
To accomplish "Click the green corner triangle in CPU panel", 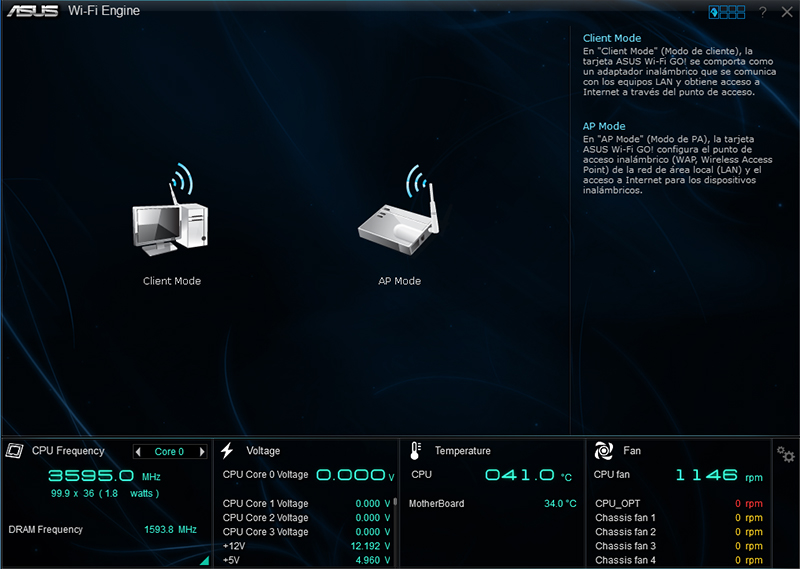I will pyautogui.click(x=205, y=560).
